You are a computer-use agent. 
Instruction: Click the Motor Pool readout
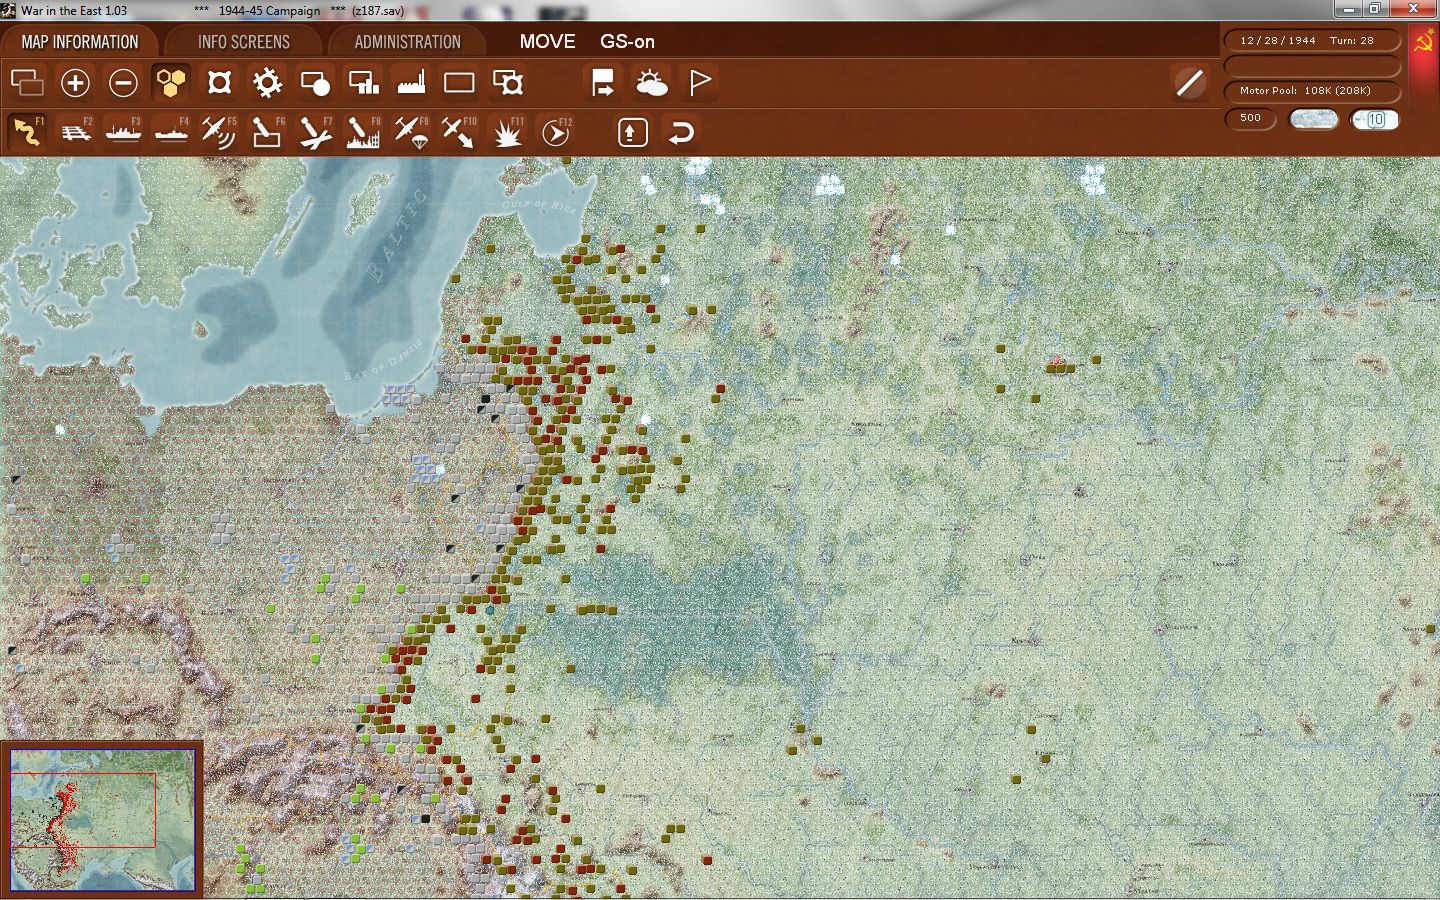coord(1312,91)
